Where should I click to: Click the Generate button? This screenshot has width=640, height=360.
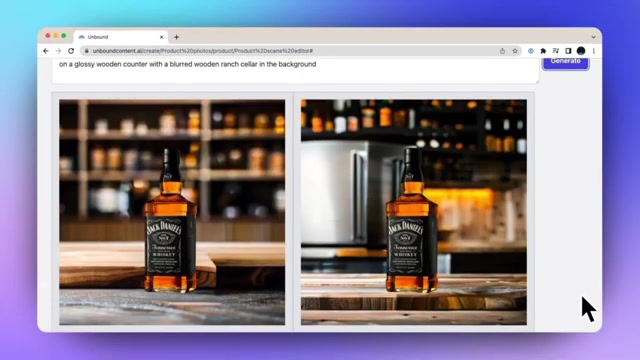coord(565,62)
